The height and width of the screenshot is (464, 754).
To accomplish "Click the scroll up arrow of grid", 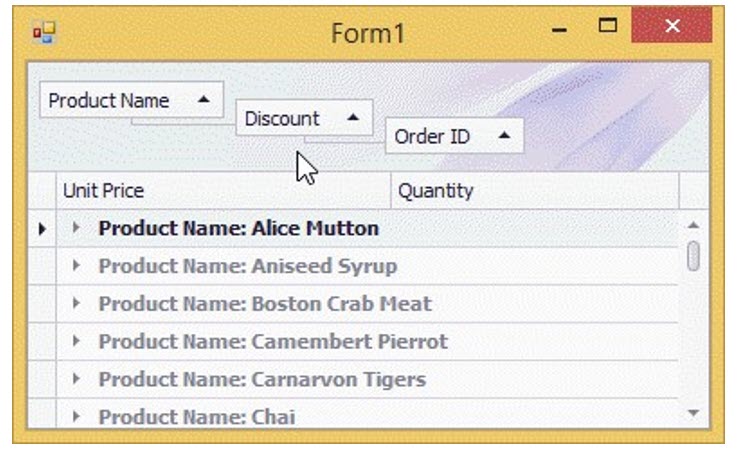I will [693, 225].
